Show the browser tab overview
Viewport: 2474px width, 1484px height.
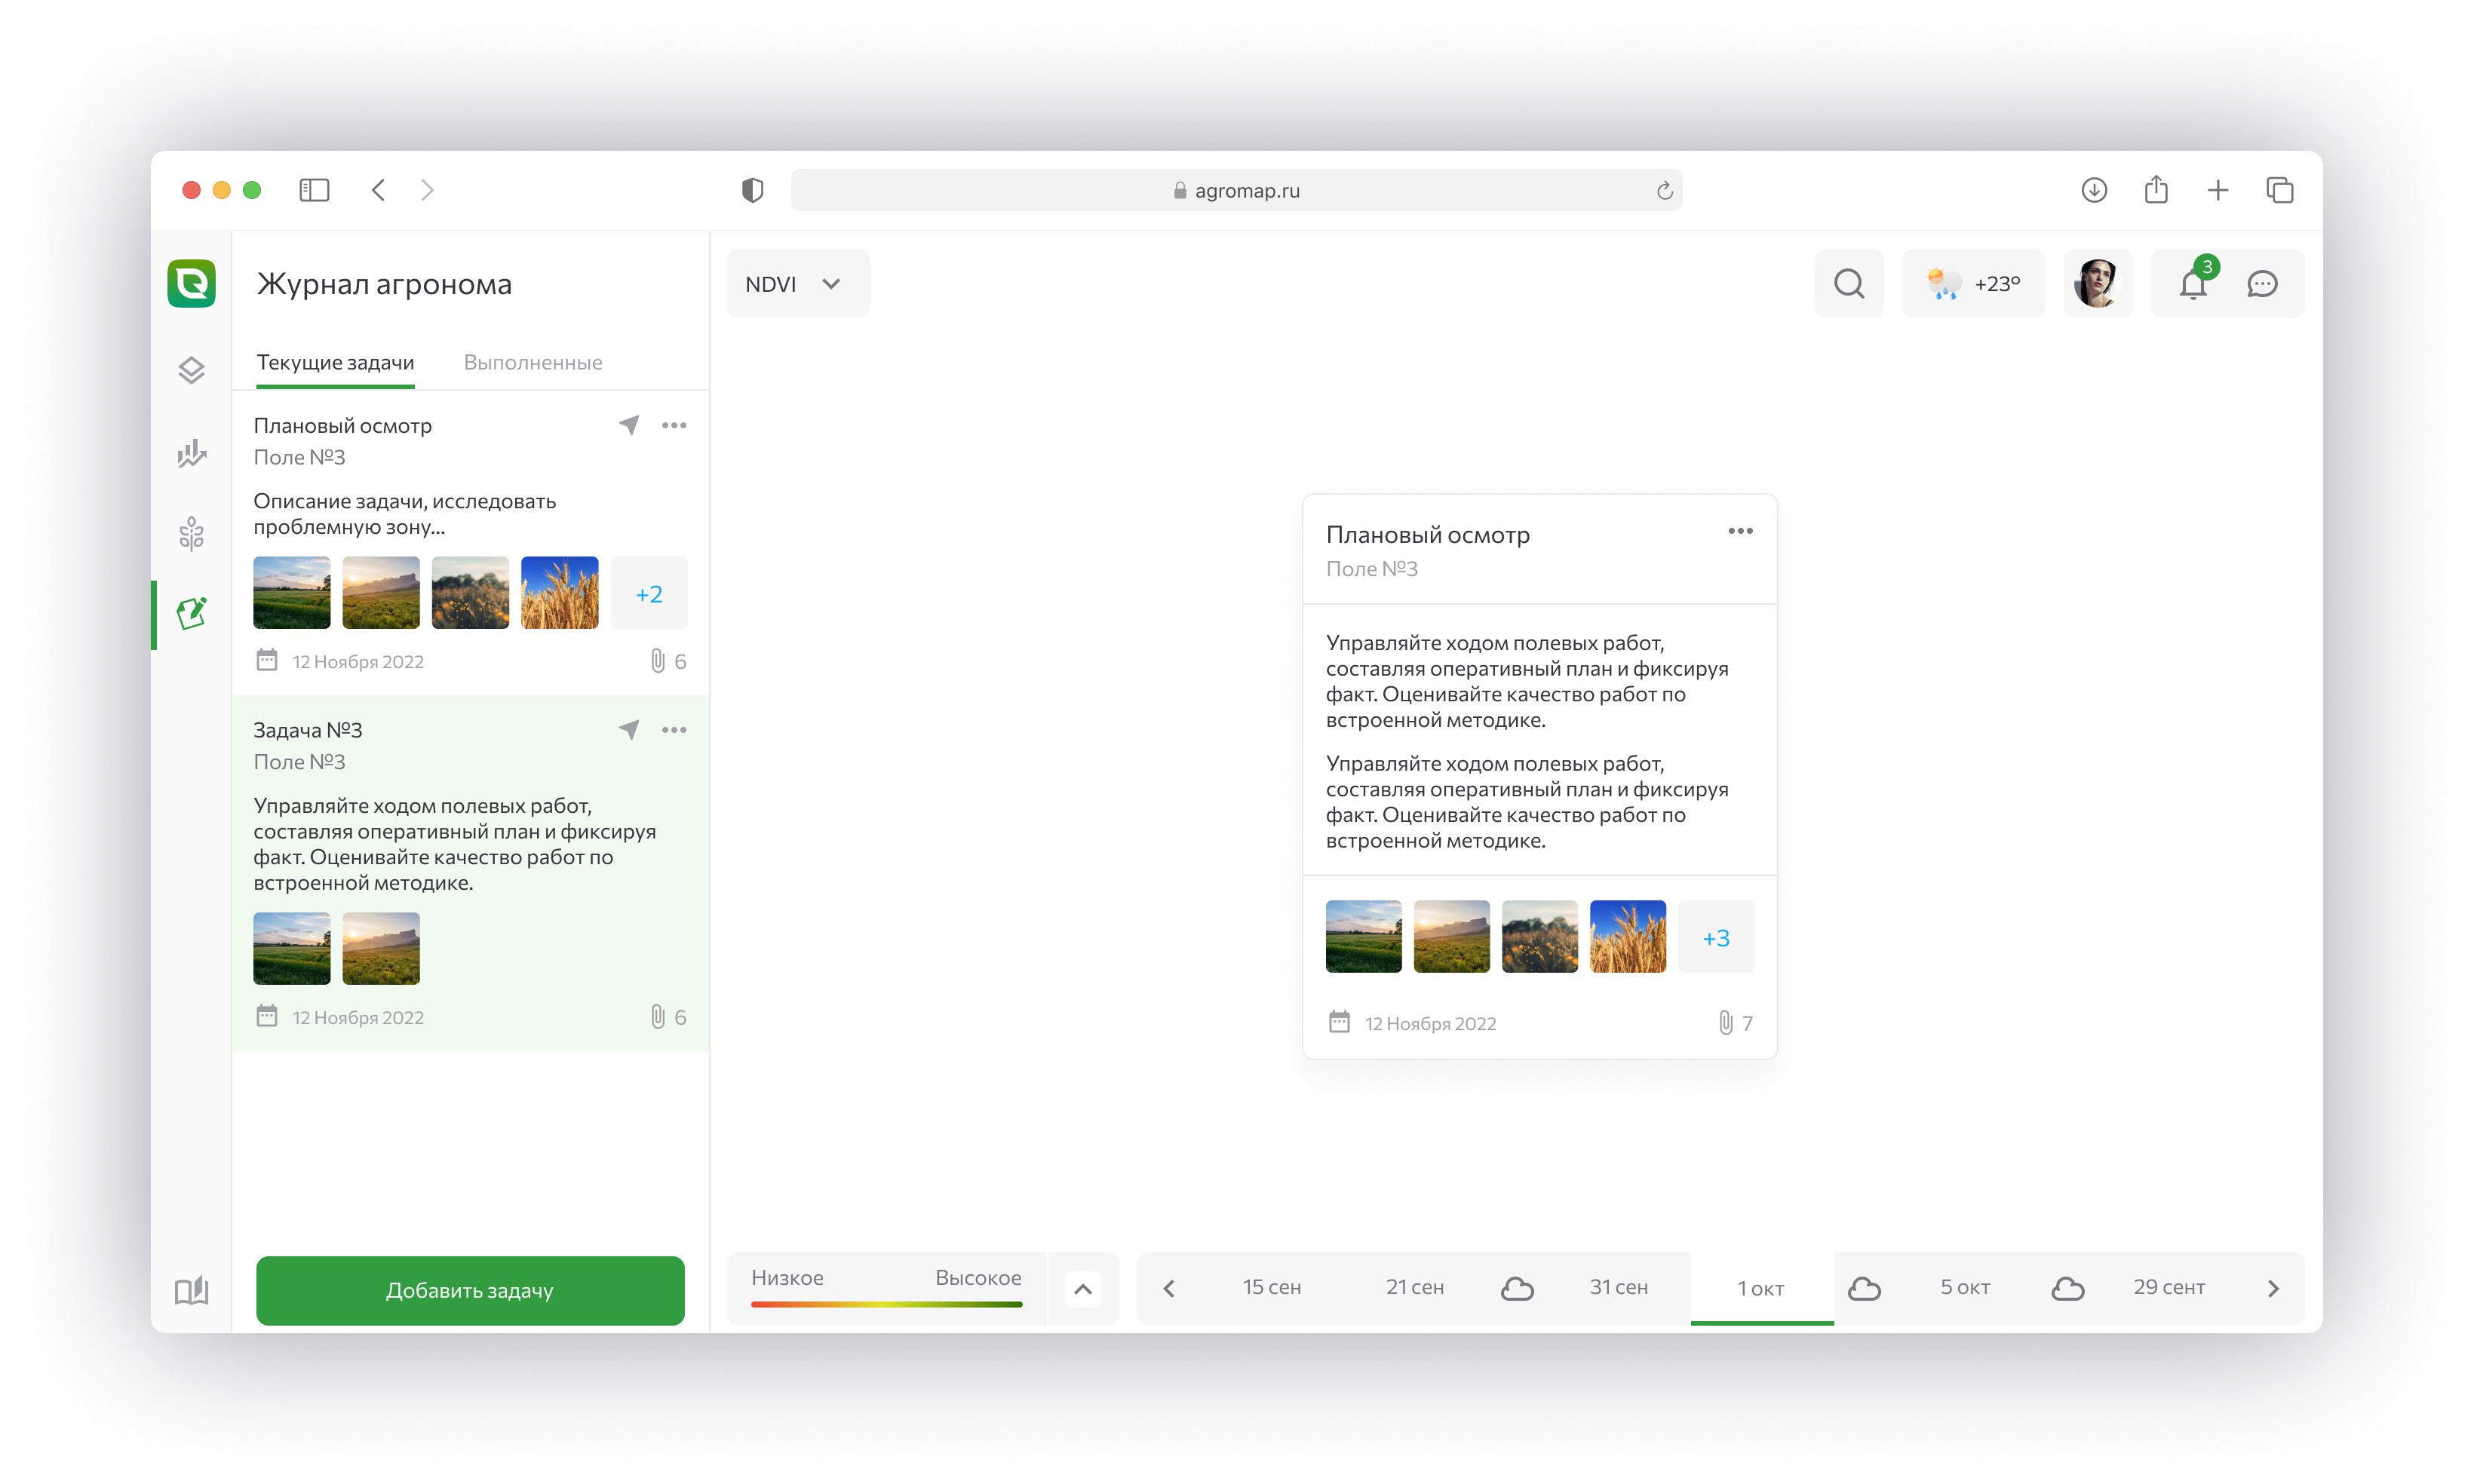(2280, 190)
